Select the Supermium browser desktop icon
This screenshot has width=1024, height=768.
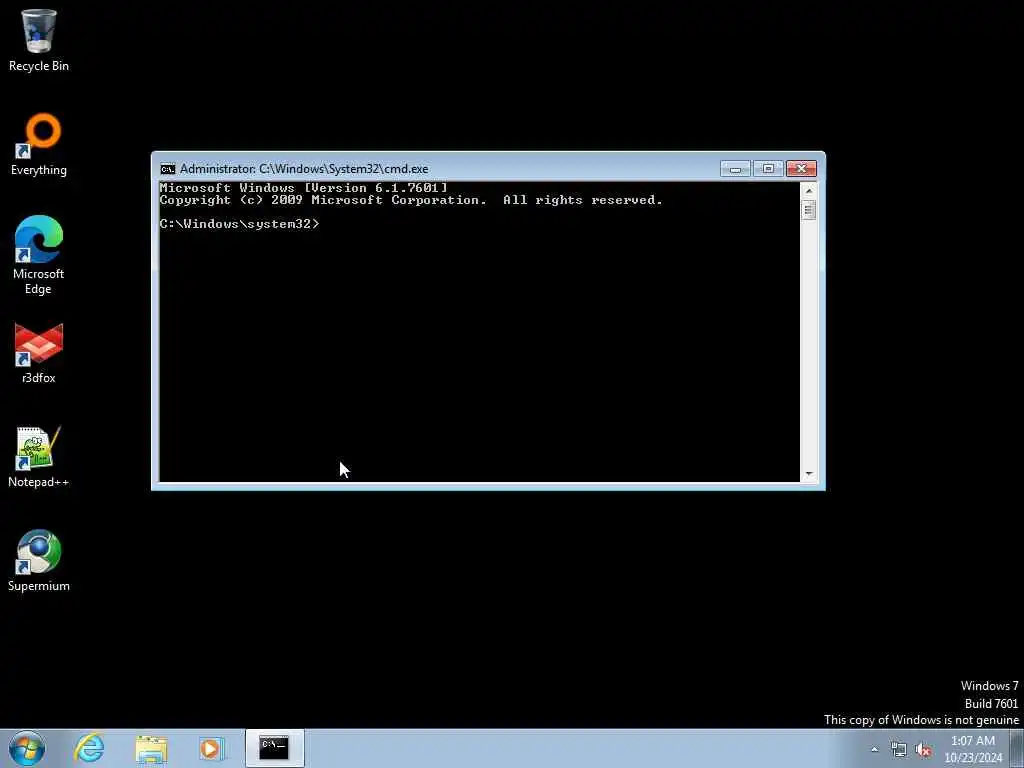39,561
